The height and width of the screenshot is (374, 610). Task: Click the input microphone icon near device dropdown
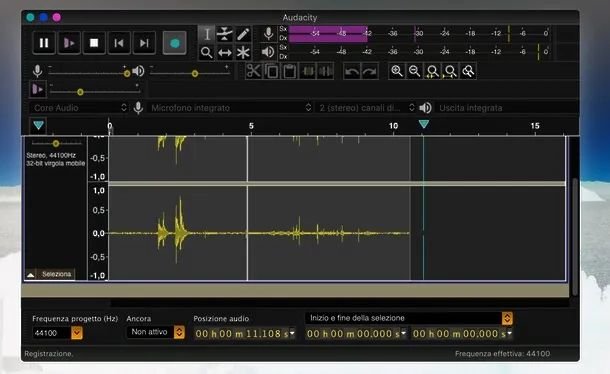tap(138, 108)
